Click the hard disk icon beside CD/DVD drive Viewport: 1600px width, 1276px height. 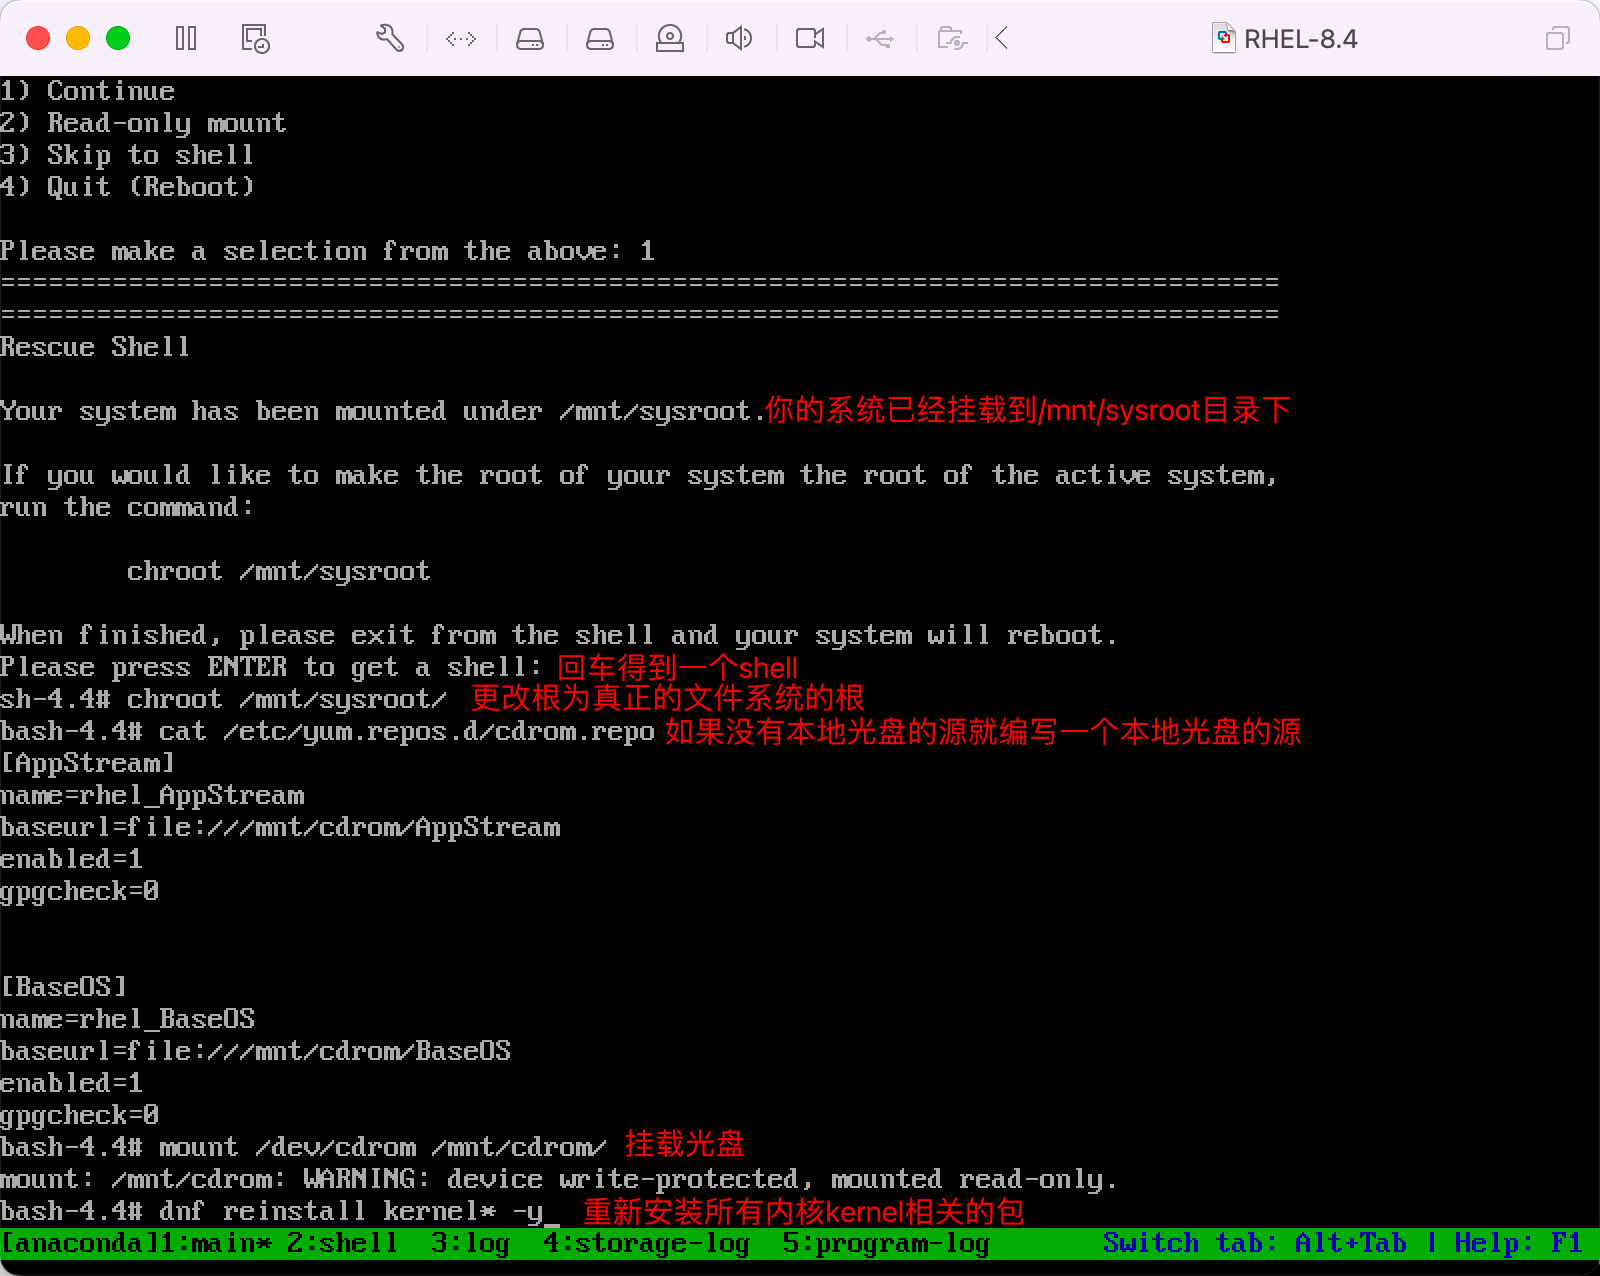600,39
